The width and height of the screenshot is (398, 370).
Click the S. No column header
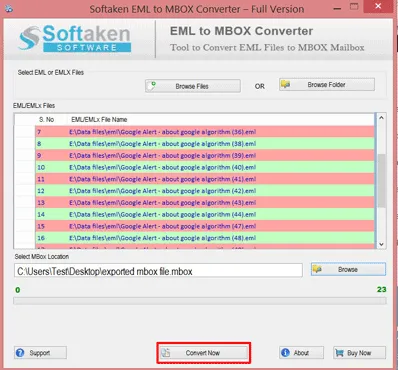[46, 119]
